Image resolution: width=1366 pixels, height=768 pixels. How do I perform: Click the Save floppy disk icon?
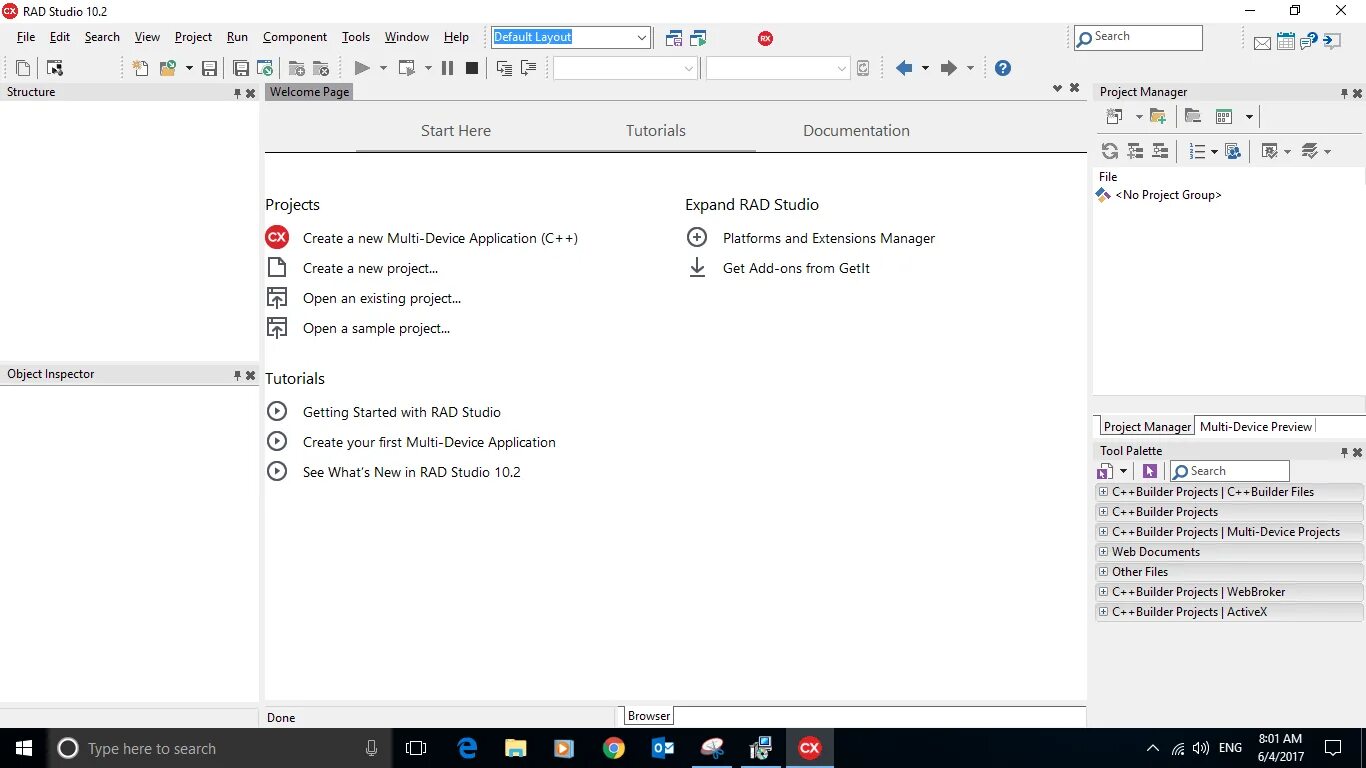[210, 68]
